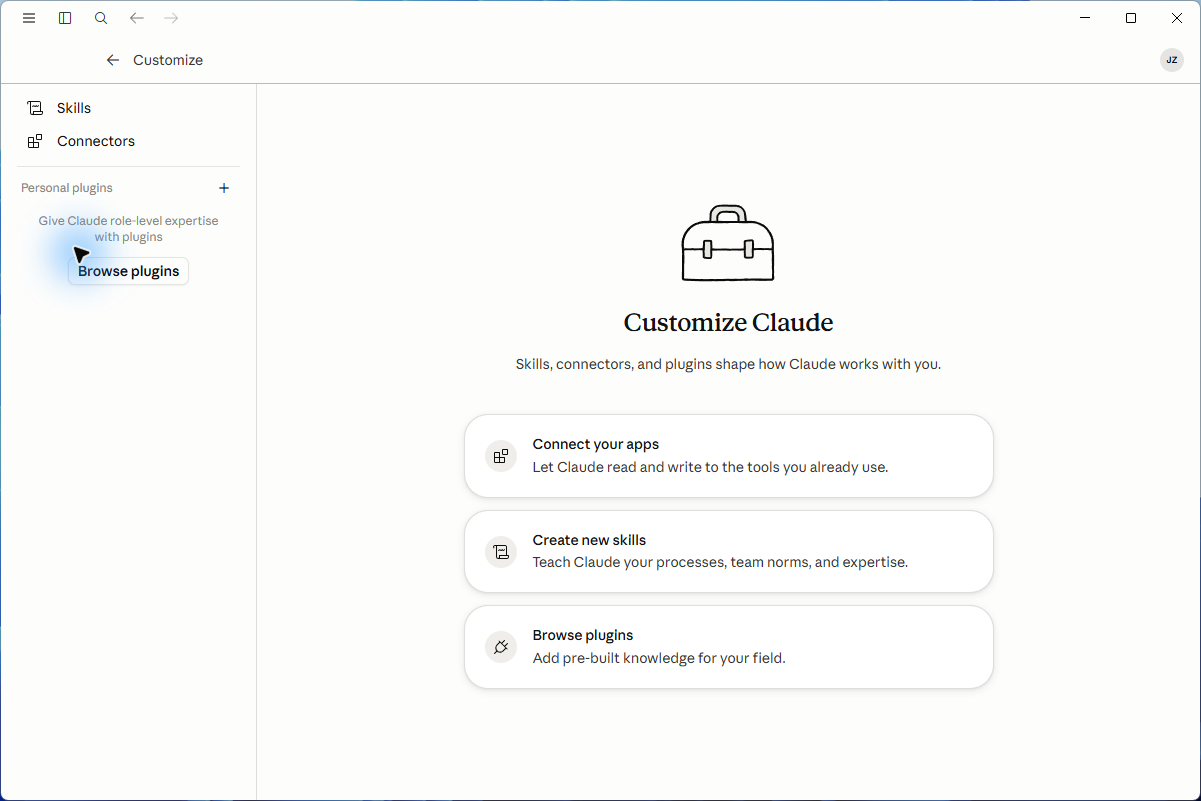Click the Connect your apps card icon
Image resolution: width=1201 pixels, height=801 pixels.
click(x=501, y=456)
